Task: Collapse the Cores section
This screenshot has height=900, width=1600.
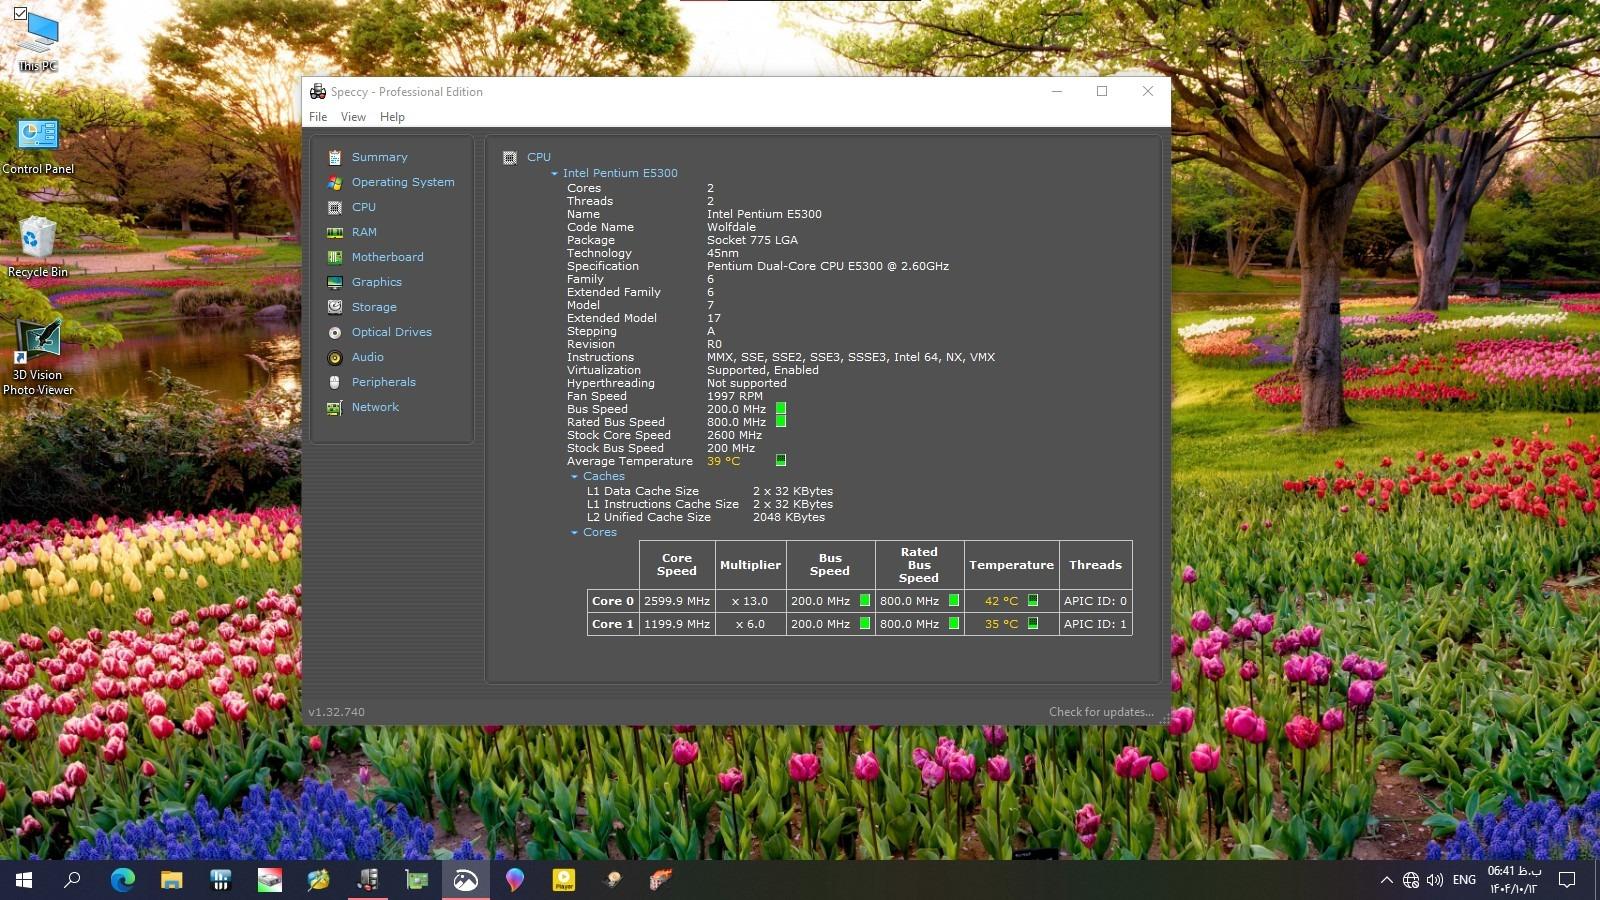Action: tap(574, 532)
